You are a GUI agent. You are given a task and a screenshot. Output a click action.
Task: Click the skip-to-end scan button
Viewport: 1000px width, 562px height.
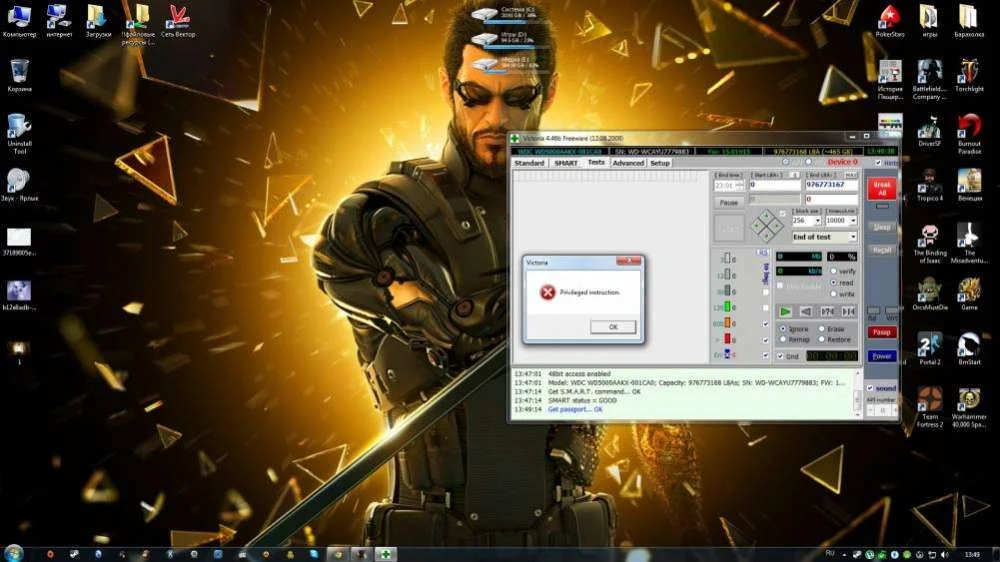pyautogui.click(x=848, y=311)
